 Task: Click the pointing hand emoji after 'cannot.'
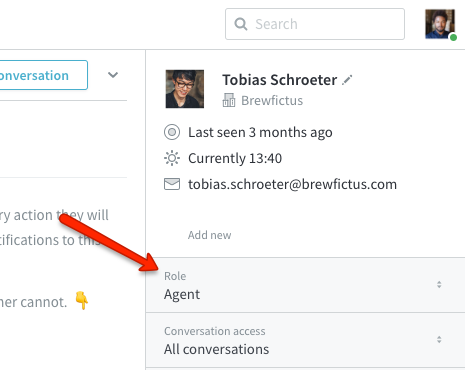82,301
